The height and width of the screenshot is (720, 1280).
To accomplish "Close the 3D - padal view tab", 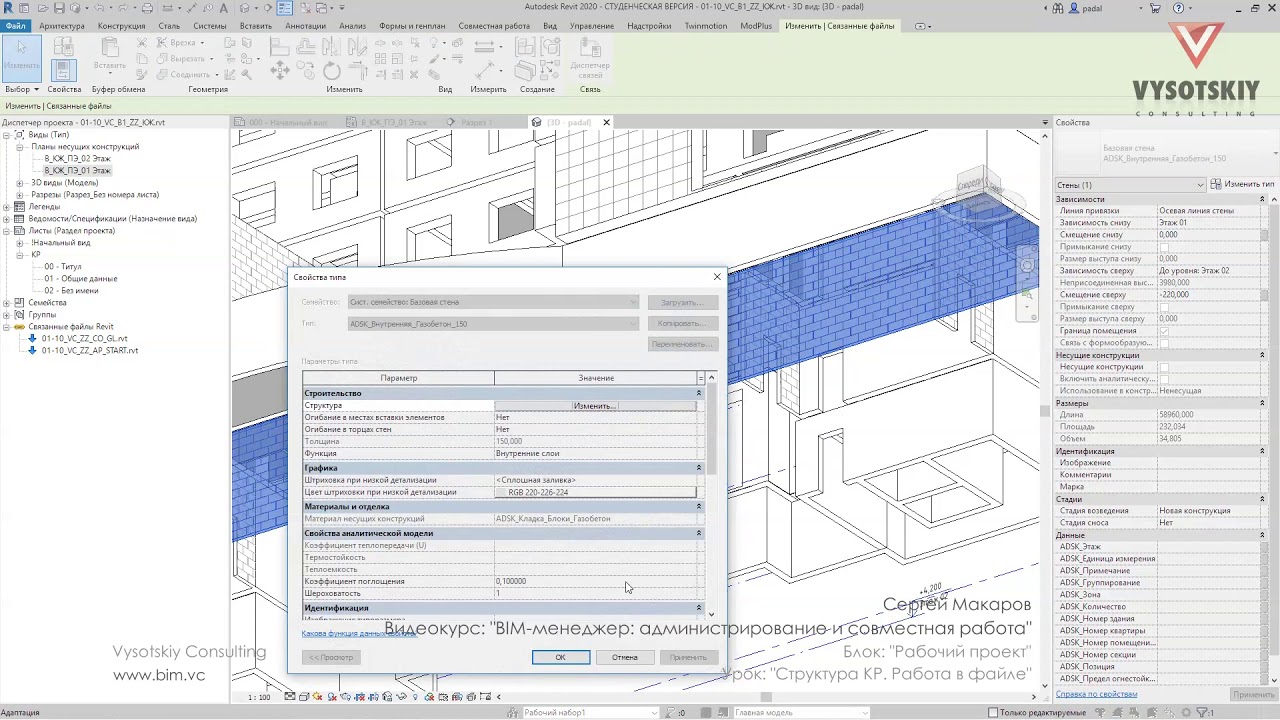I will 606,122.
